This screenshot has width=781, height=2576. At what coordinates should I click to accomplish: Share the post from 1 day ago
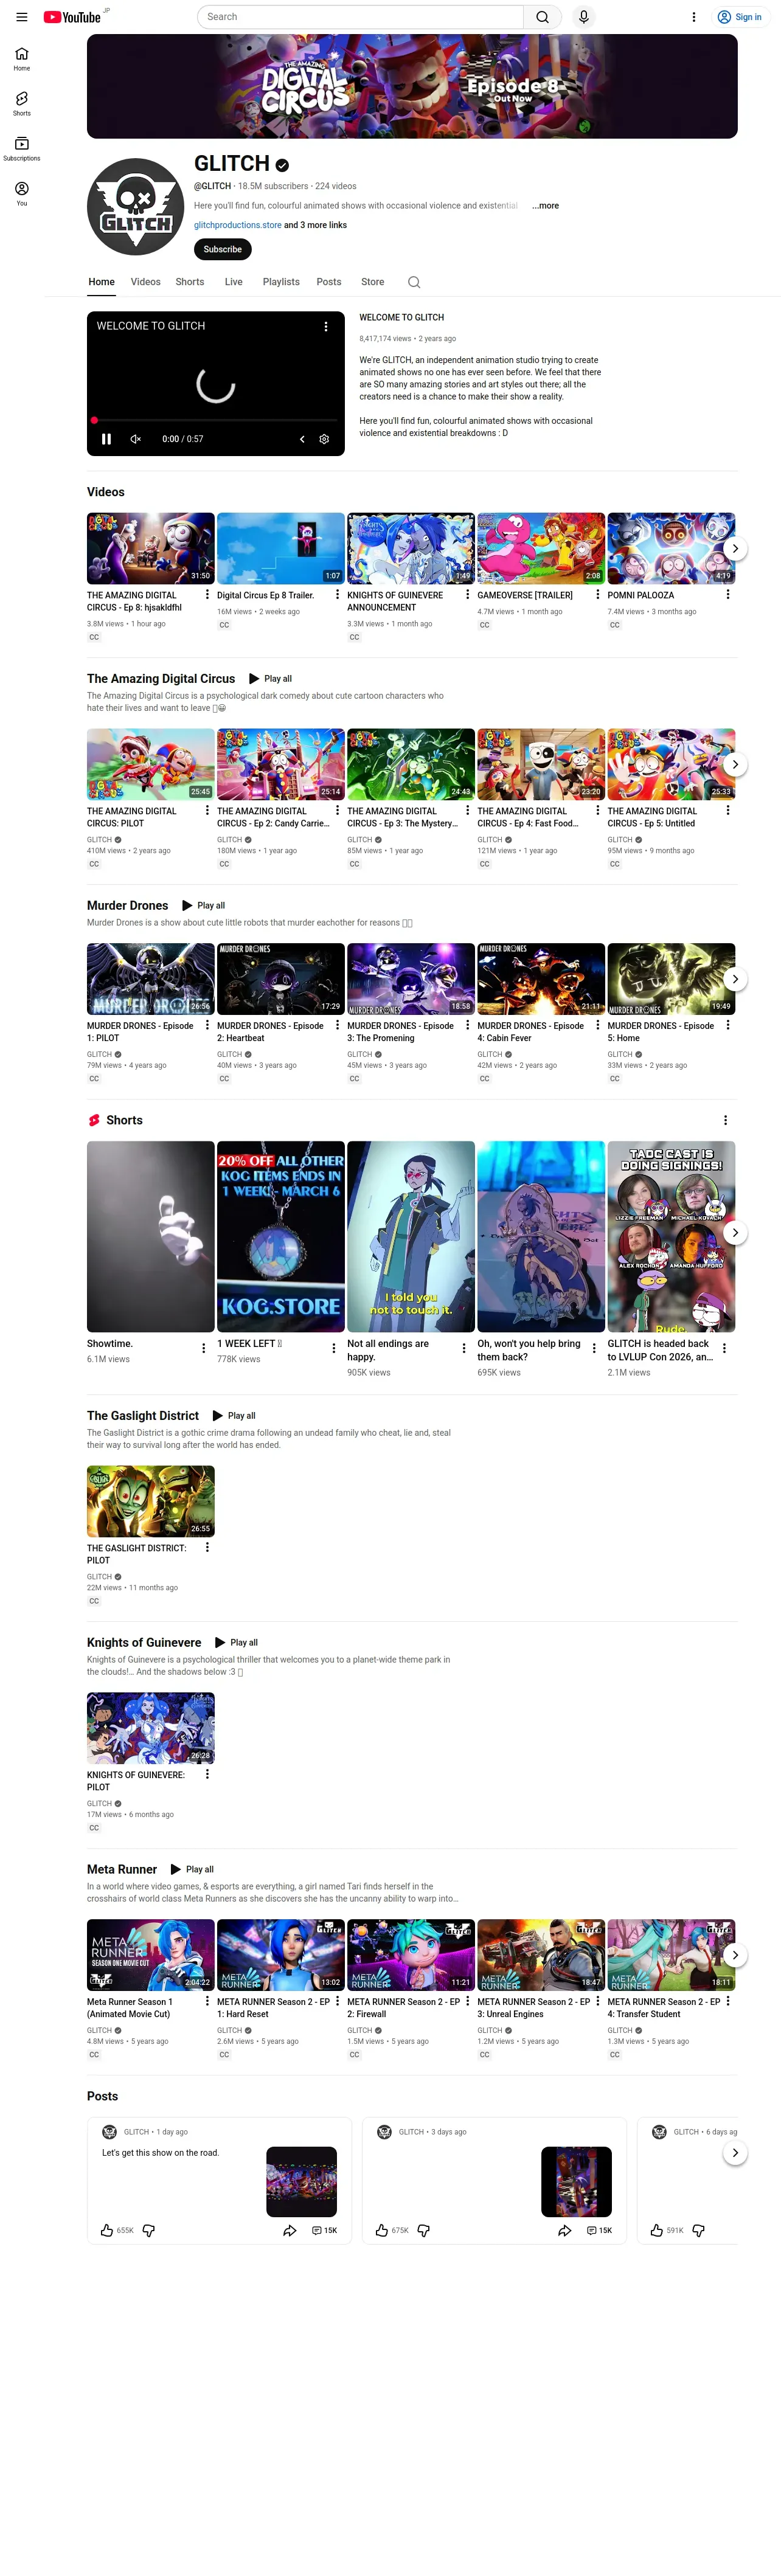click(x=290, y=2230)
